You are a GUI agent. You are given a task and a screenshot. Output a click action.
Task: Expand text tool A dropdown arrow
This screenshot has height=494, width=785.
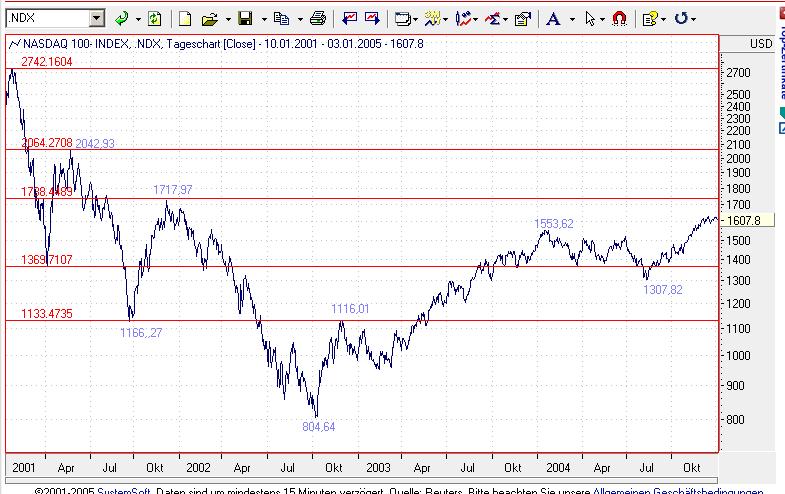tap(572, 20)
